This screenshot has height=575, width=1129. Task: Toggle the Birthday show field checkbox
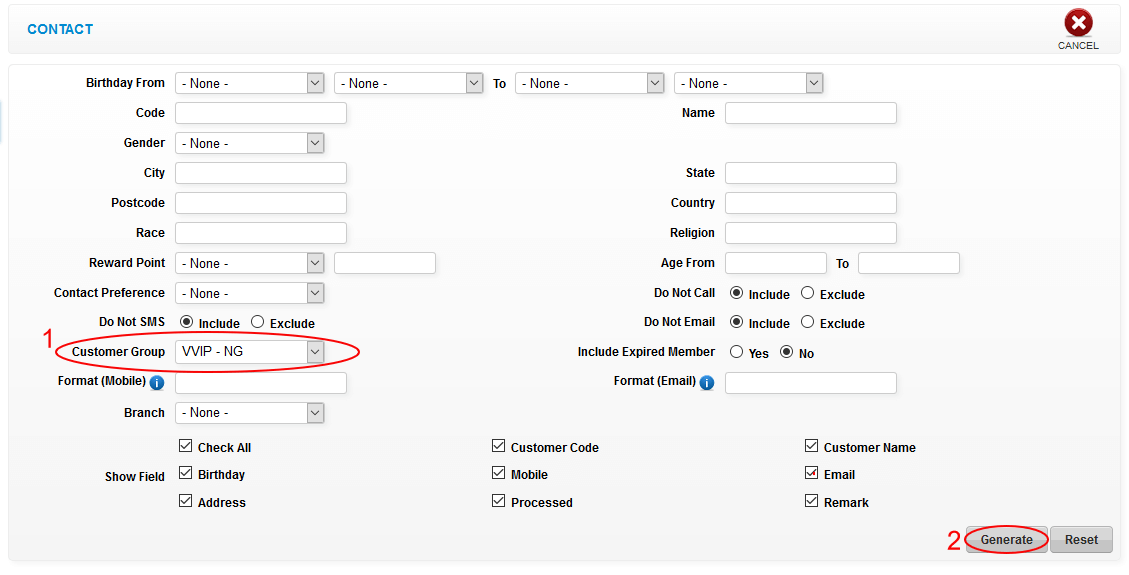pos(186,473)
